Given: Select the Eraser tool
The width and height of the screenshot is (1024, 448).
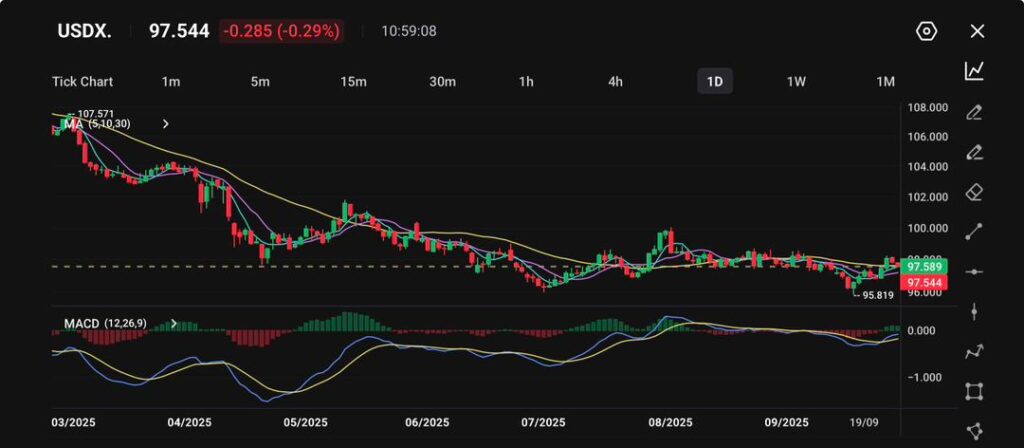Looking at the screenshot, I should (x=974, y=192).
